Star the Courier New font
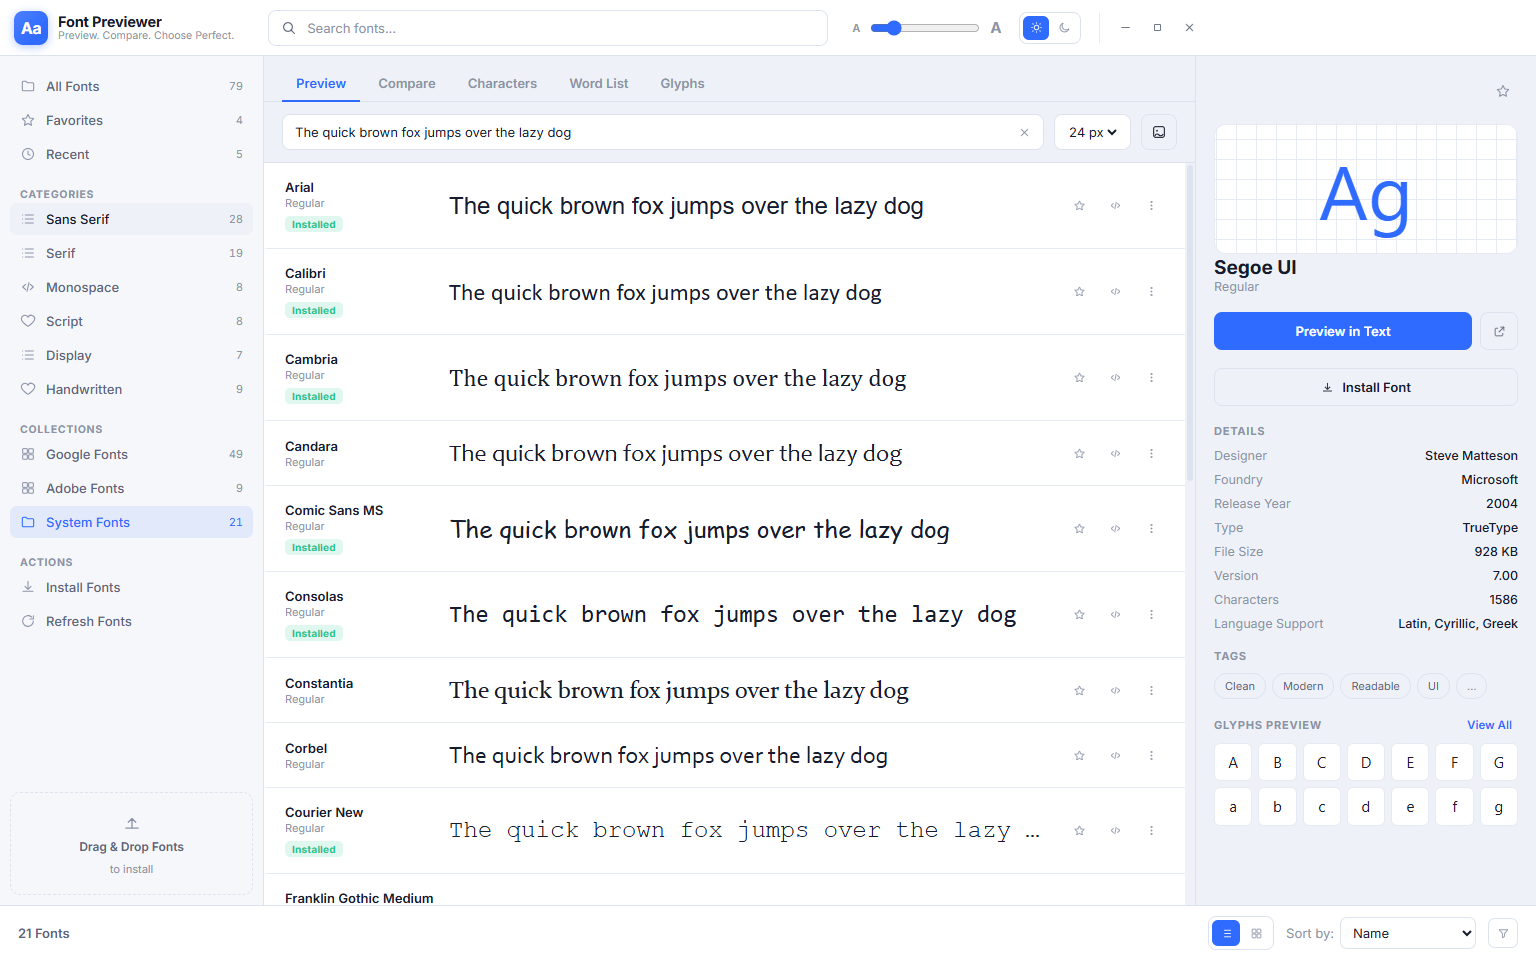The height and width of the screenshot is (960, 1536). click(1079, 831)
